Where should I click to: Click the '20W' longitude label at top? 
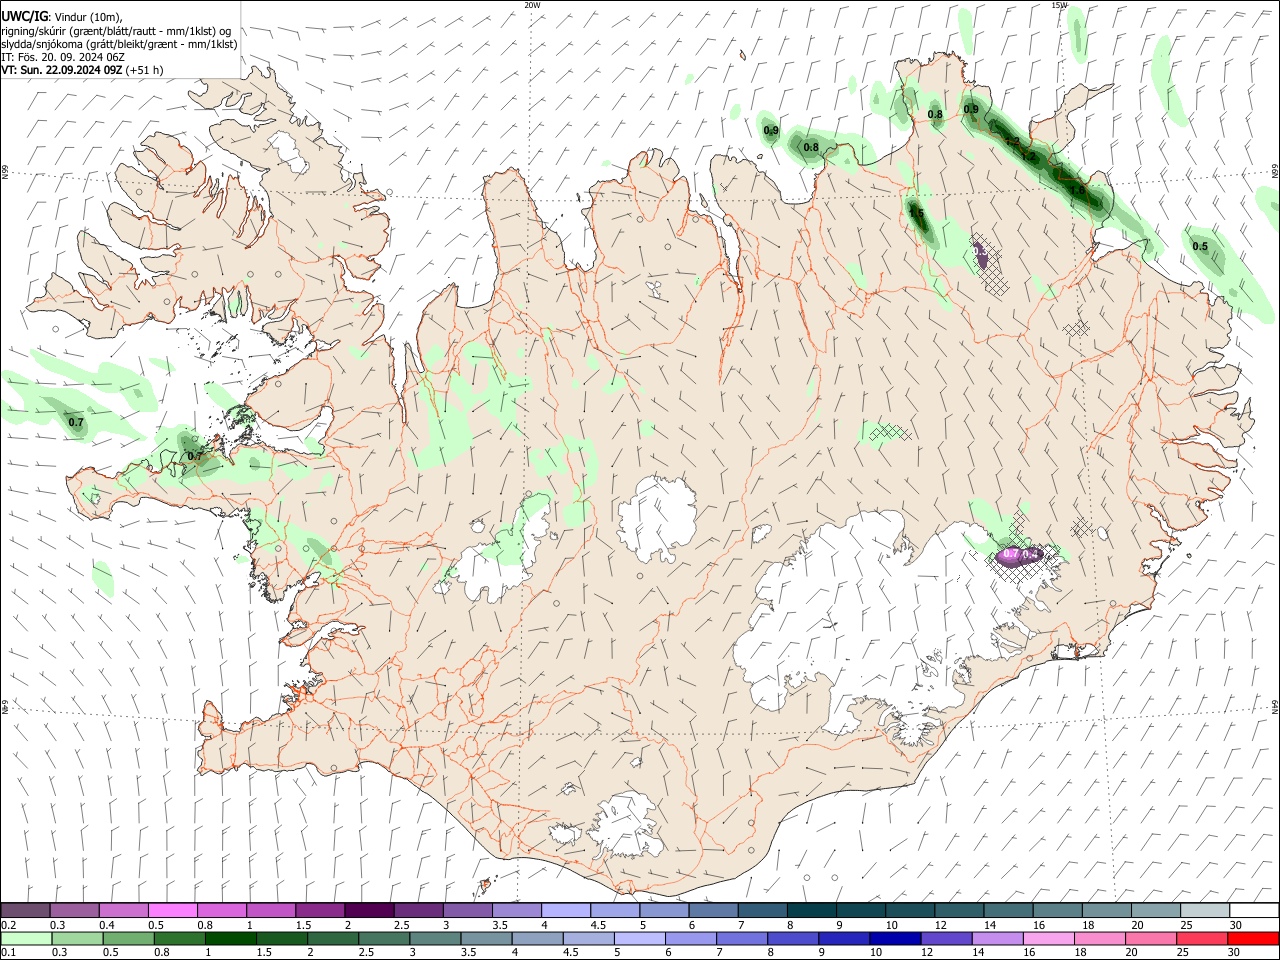(532, 5)
